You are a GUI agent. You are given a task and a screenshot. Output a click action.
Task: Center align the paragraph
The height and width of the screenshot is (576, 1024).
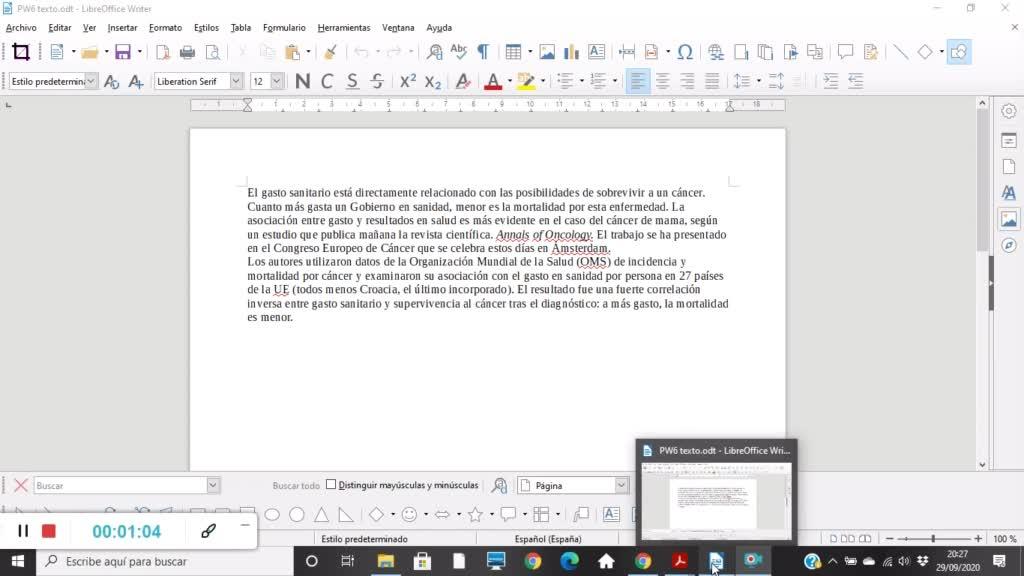point(662,81)
